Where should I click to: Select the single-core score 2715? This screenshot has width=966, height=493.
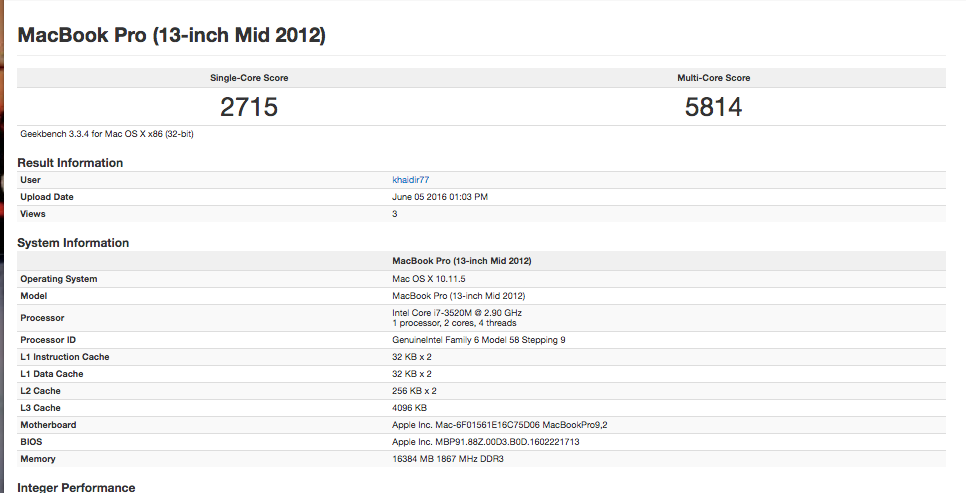tap(249, 107)
